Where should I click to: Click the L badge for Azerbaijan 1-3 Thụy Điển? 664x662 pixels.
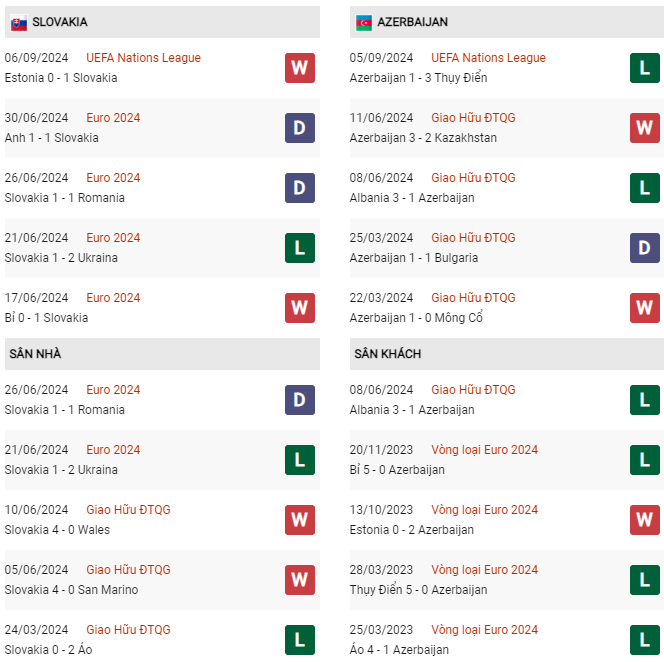(645, 68)
